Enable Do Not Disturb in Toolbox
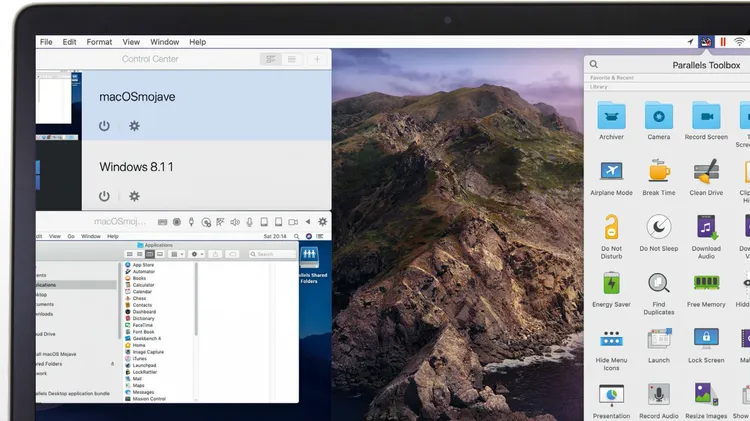 611,228
